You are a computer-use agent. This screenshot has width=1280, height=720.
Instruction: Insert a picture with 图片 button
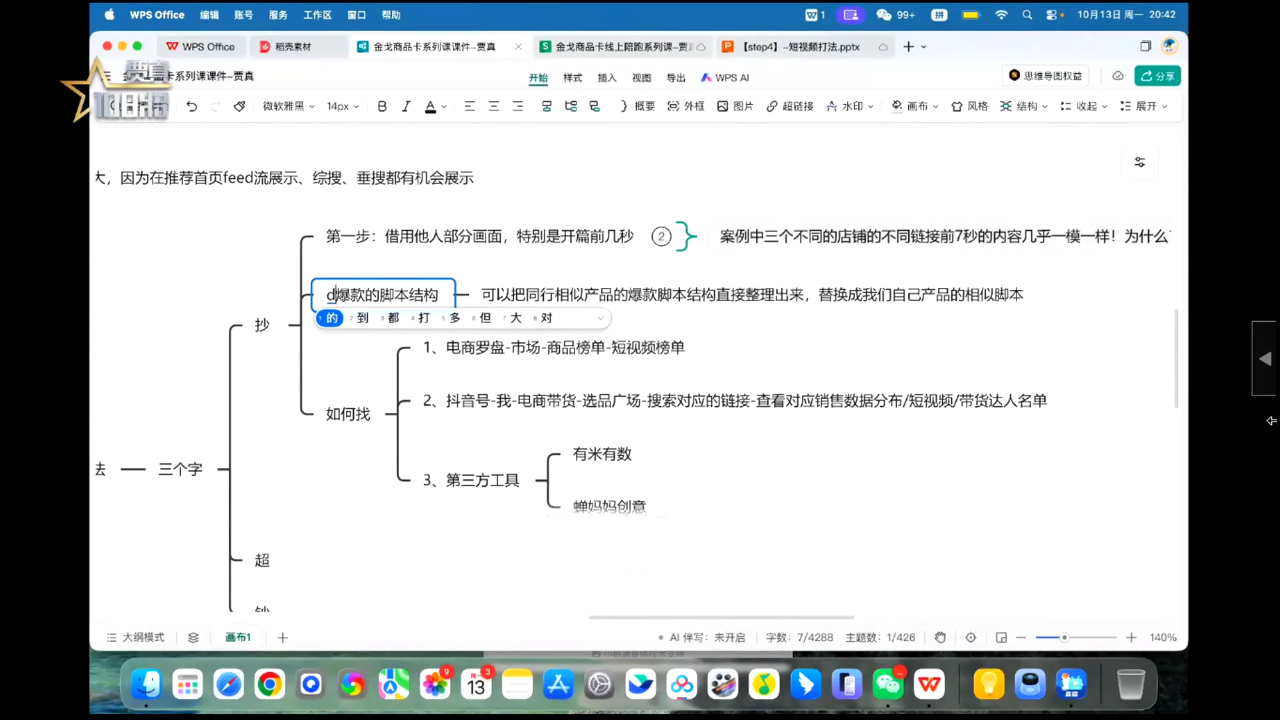click(x=735, y=106)
